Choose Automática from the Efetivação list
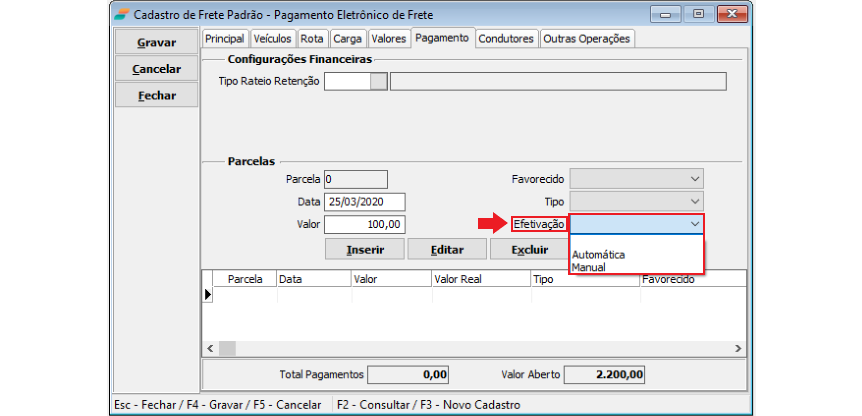This screenshot has height=416, width=862. [599, 255]
